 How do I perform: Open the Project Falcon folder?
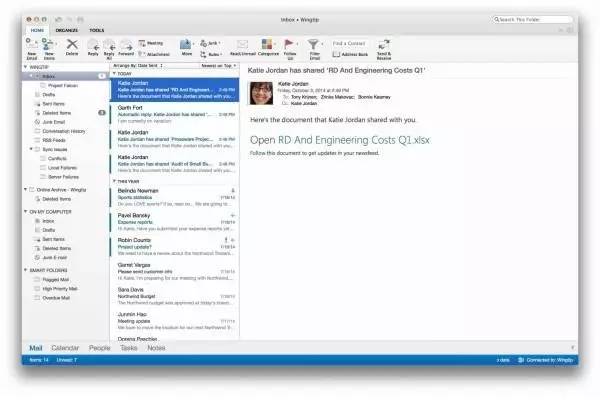click(x=63, y=85)
